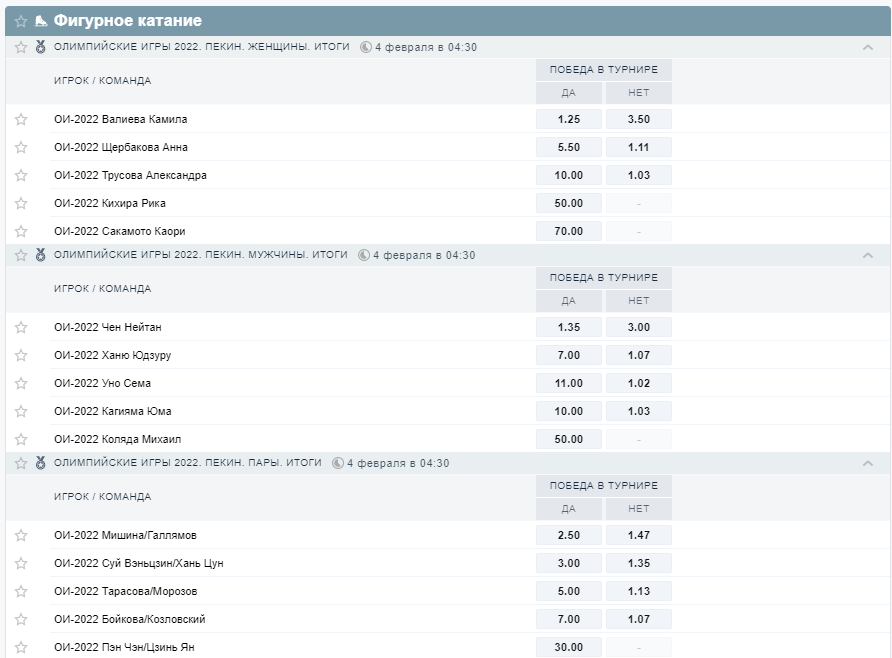Pick 7.00 odds for Ханю Юдзуру
The height and width of the screenshot is (658, 892).
569,355
